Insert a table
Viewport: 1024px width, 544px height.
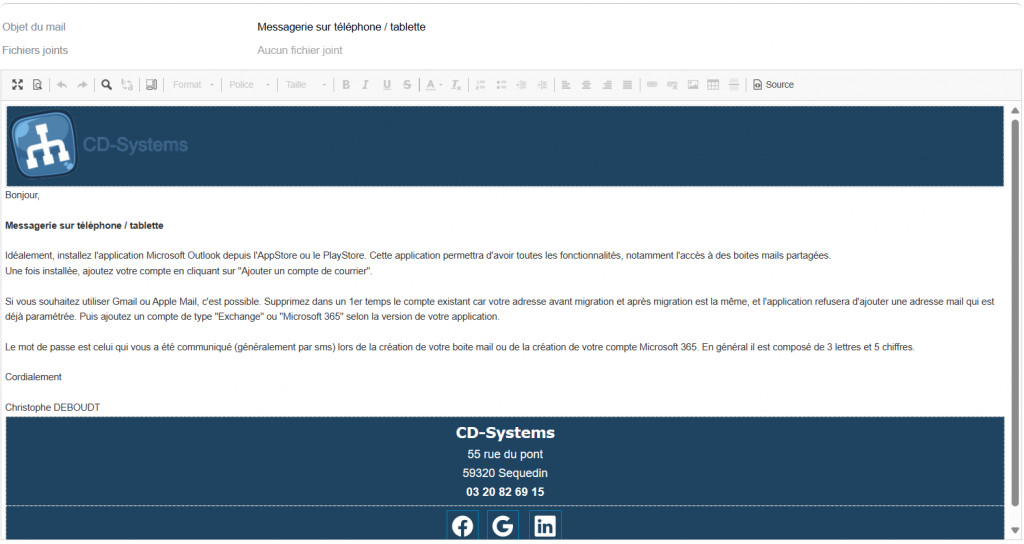pos(713,85)
